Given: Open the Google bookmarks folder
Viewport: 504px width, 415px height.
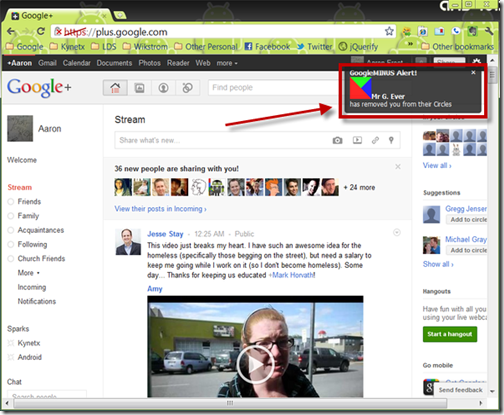Looking at the screenshot, I should tap(25, 47).
